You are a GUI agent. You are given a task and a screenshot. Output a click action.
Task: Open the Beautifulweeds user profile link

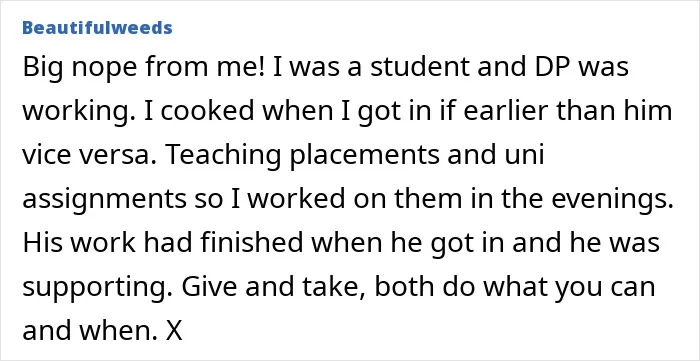pyautogui.click(x=97, y=28)
